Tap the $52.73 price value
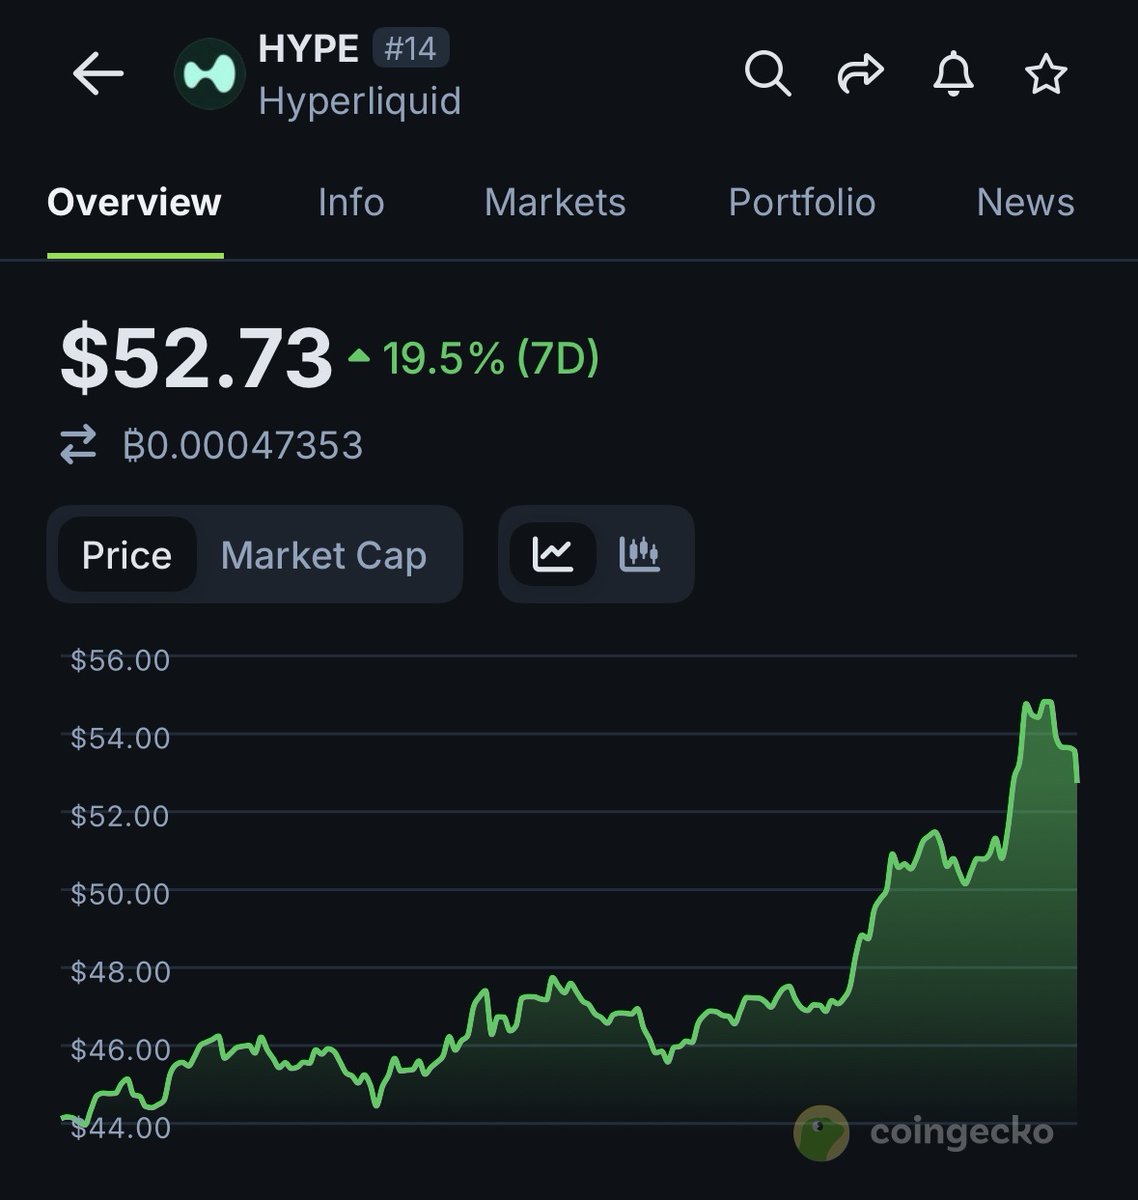The image size is (1138, 1200). pyautogui.click(x=196, y=357)
